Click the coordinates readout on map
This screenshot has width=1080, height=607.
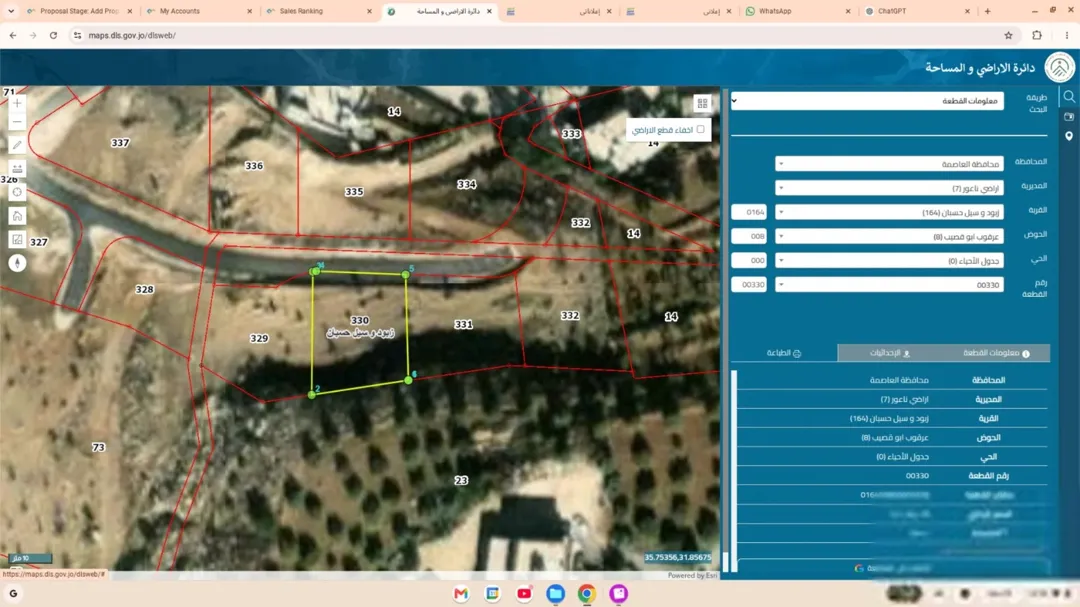pos(678,557)
